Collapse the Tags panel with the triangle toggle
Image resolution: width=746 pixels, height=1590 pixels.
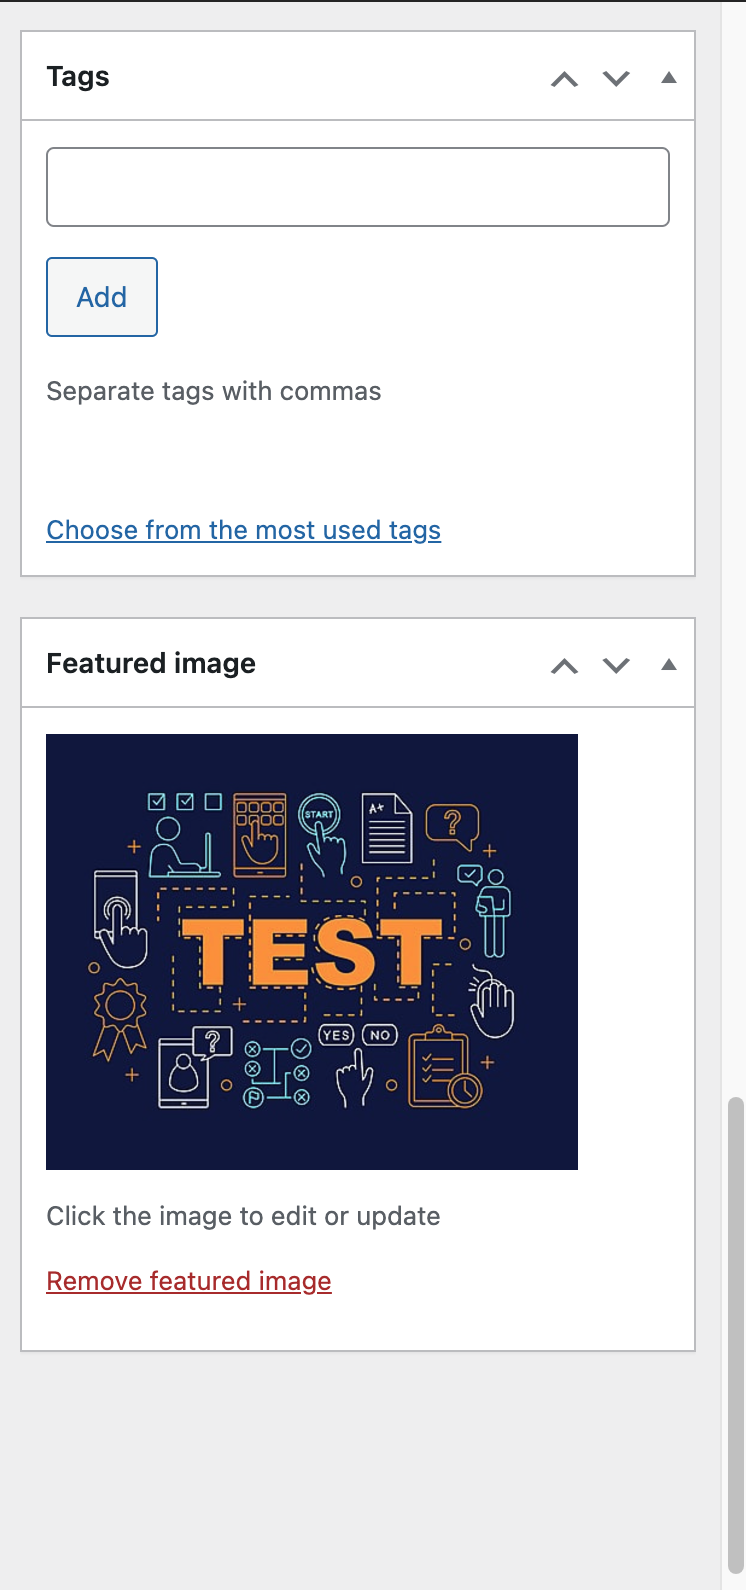click(669, 78)
